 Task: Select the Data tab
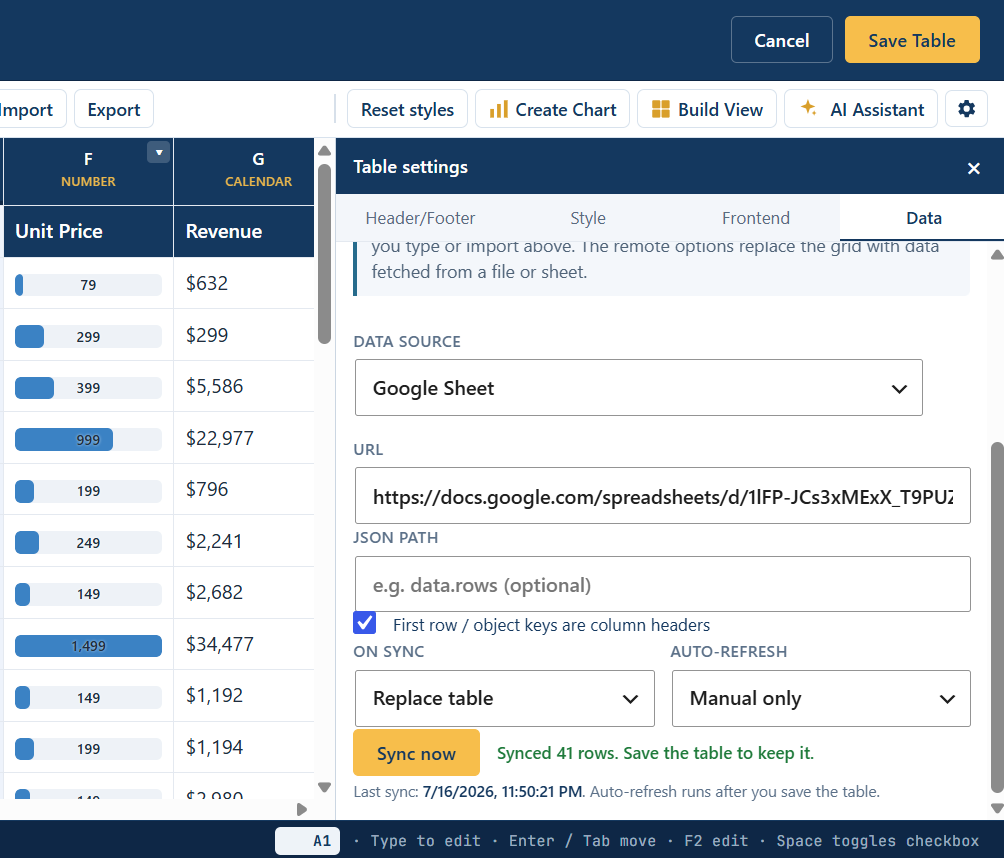pos(923,218)
